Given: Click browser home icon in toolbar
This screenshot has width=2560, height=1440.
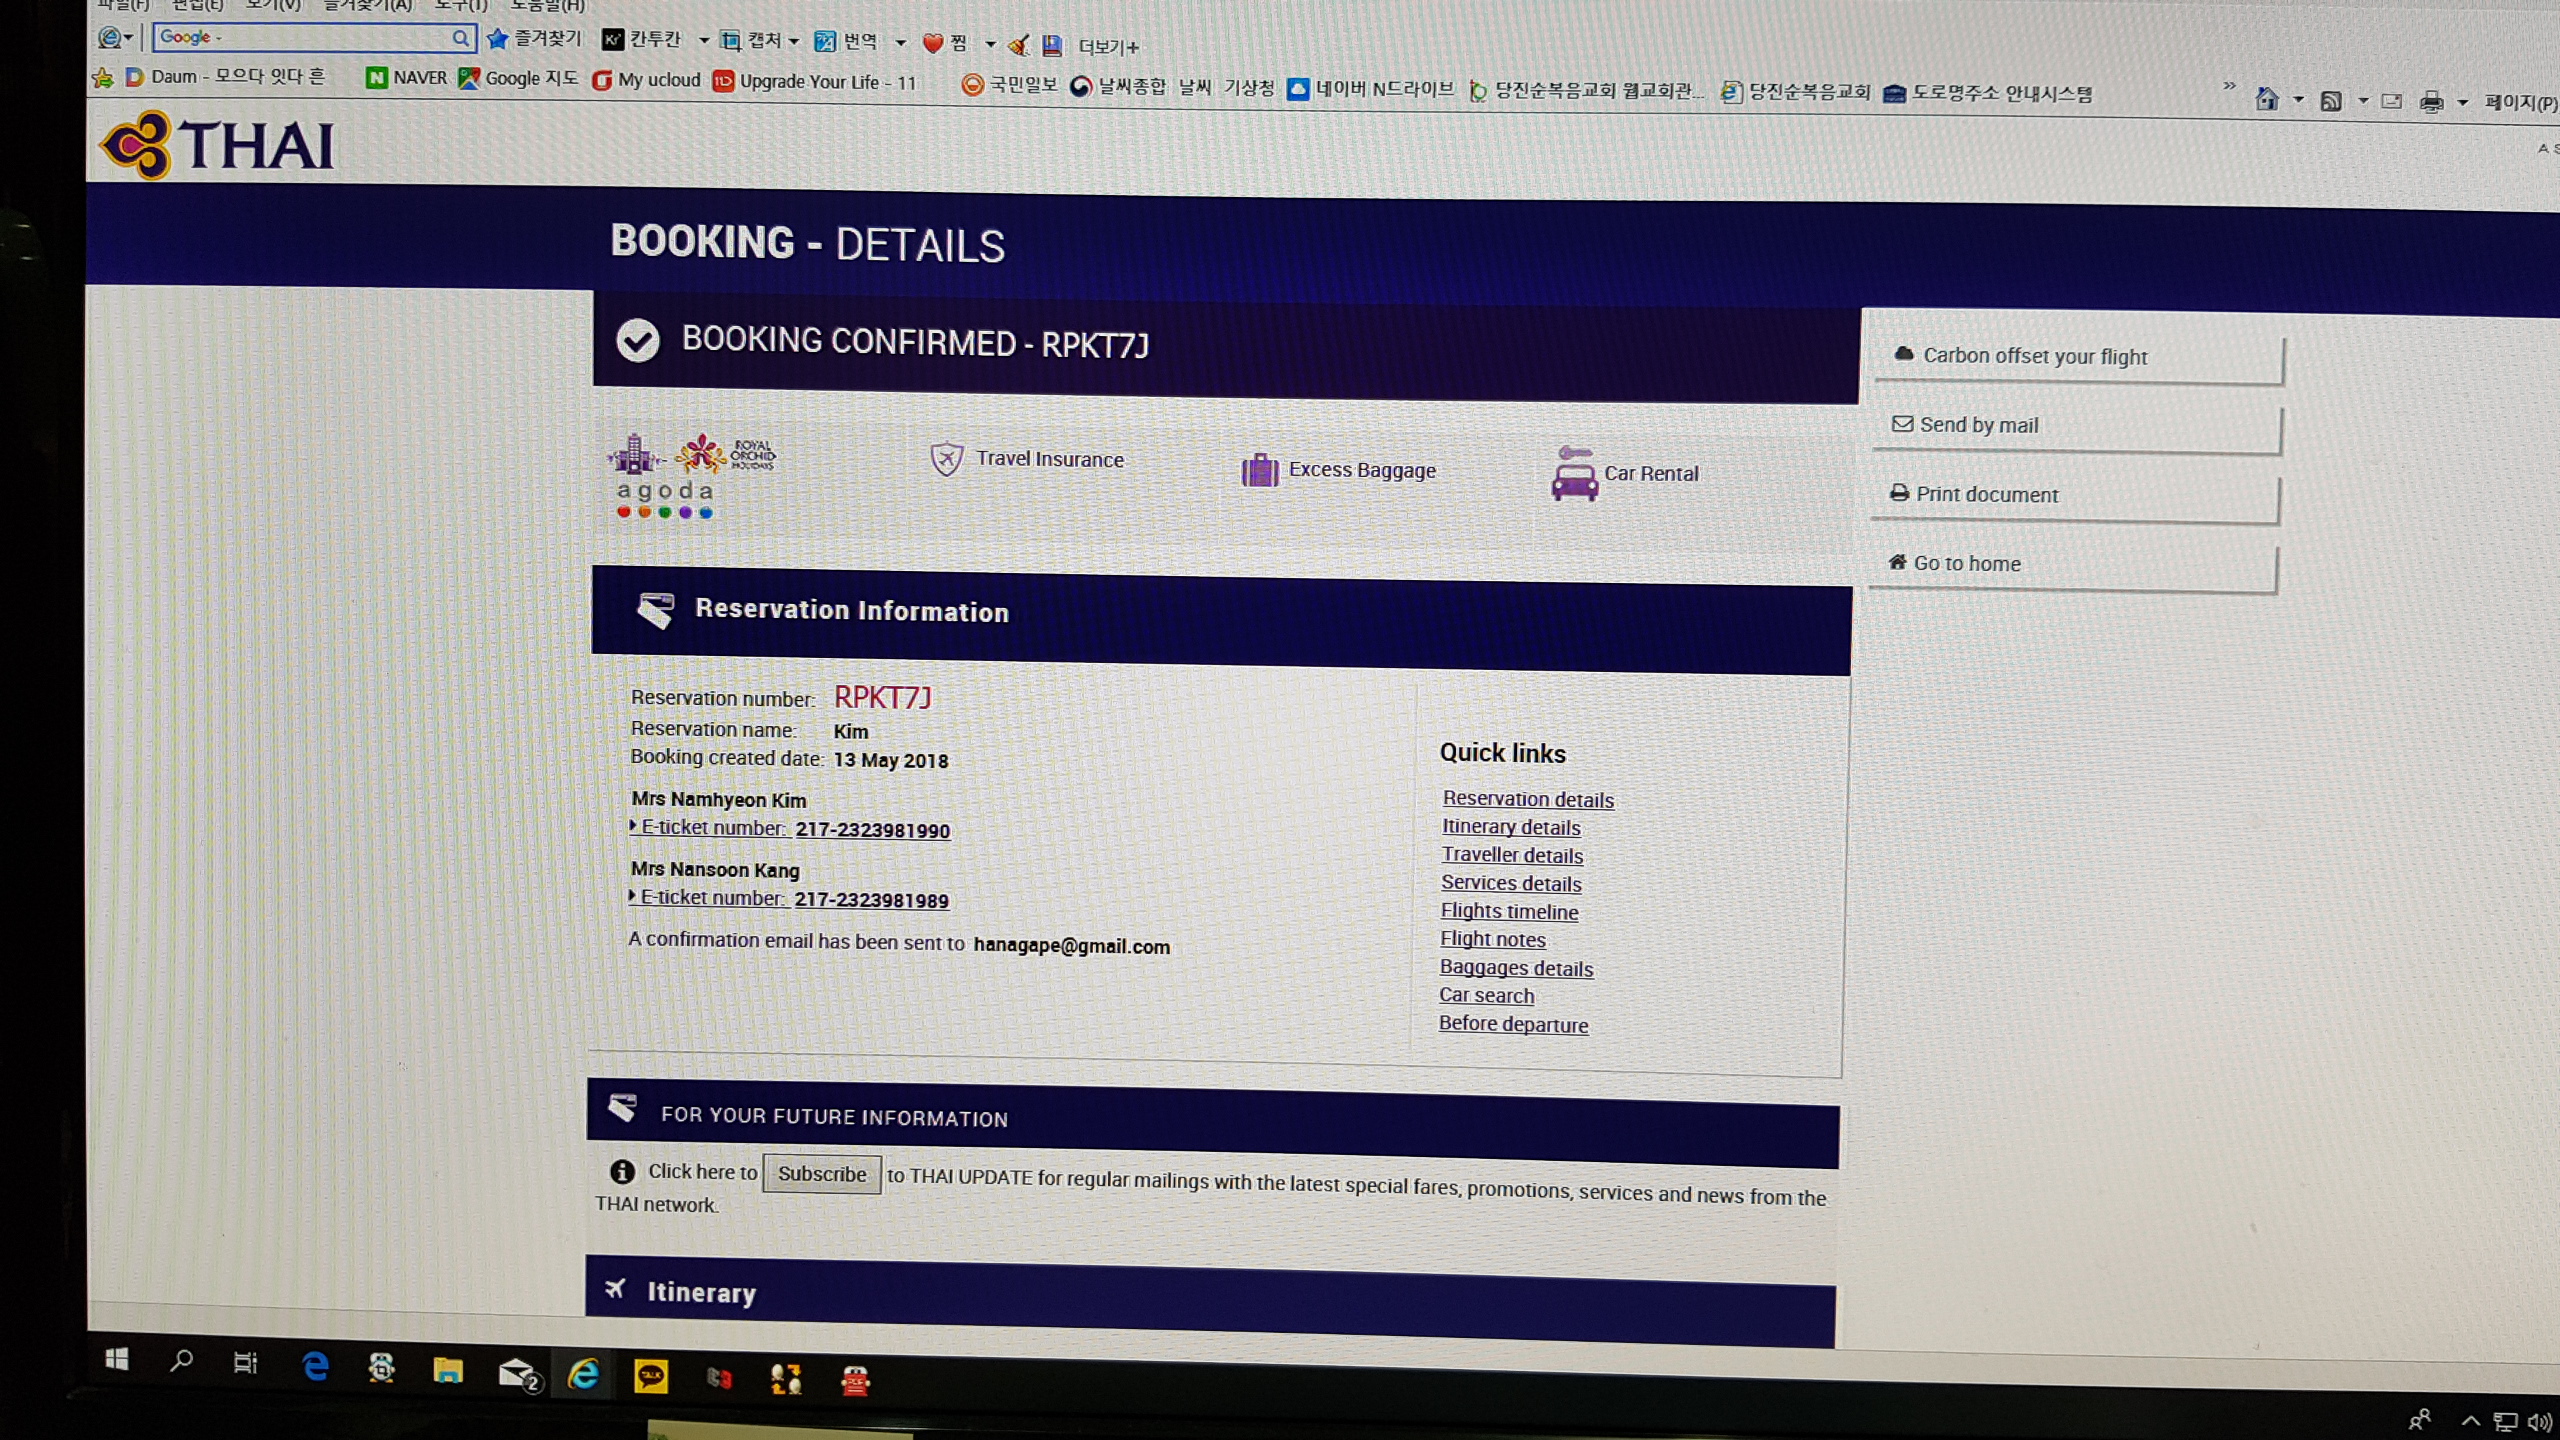Looking at the screenshot, I should (x=2267, y=99).
